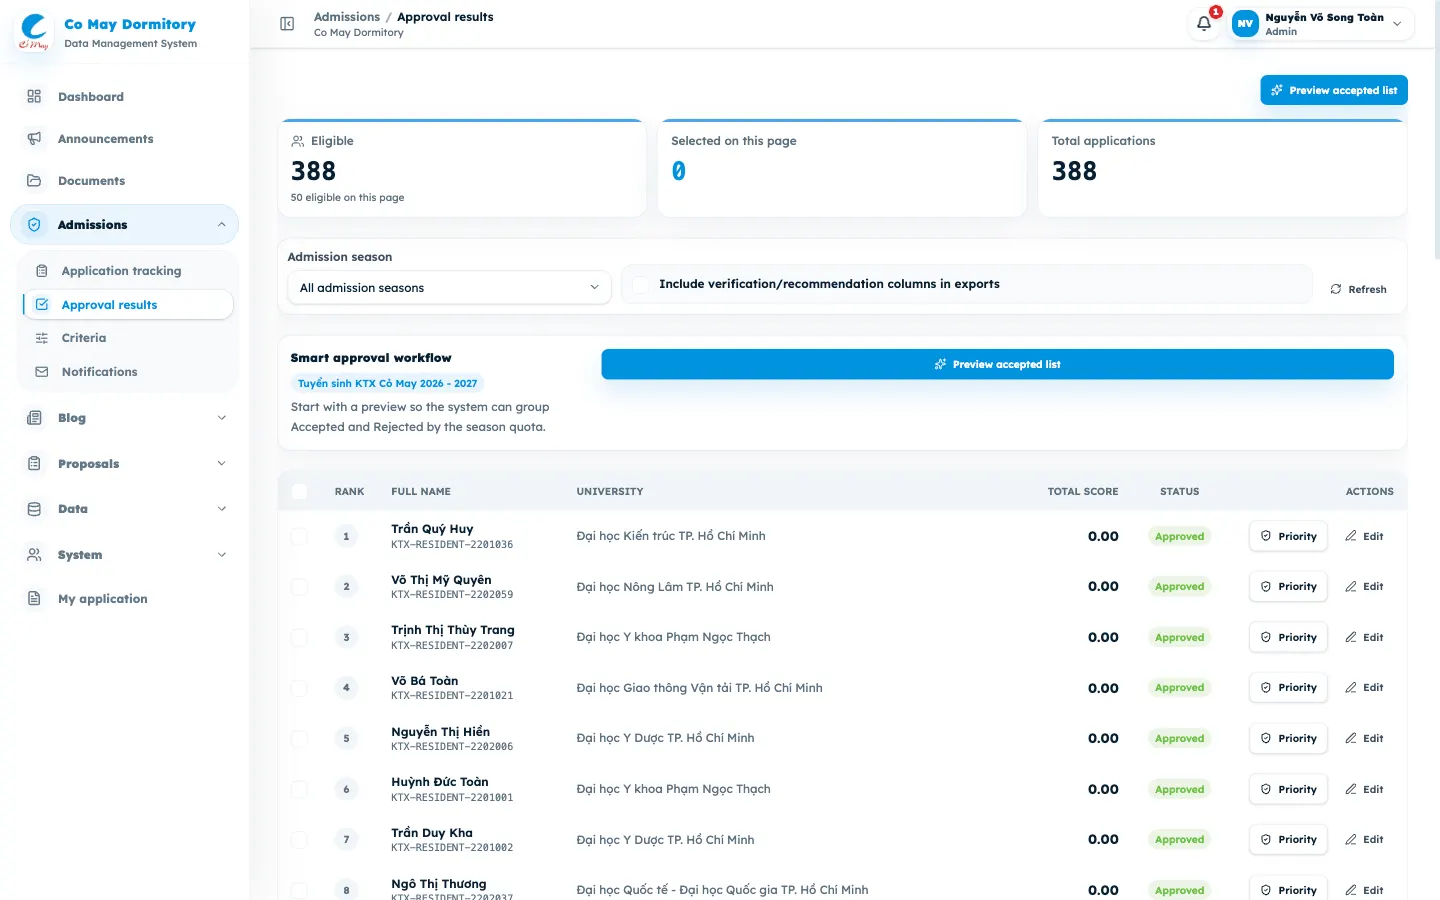Open the user account menu chevron
This screenshot has height=900, width=1440.
coord(1397,24)
